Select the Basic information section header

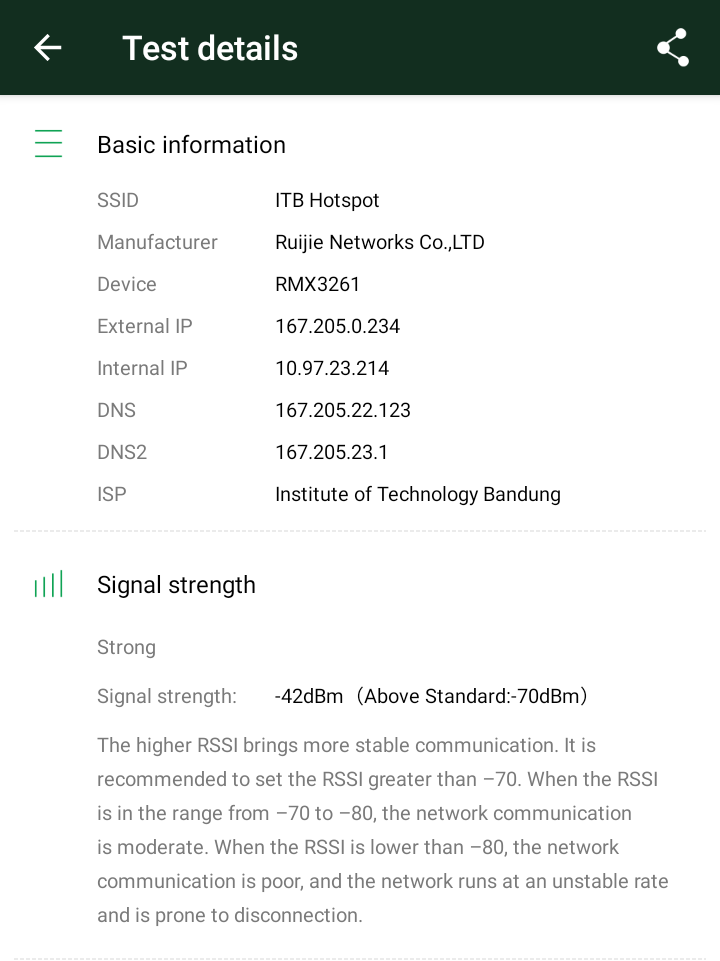pyautogui.click(x=191, y=145)
